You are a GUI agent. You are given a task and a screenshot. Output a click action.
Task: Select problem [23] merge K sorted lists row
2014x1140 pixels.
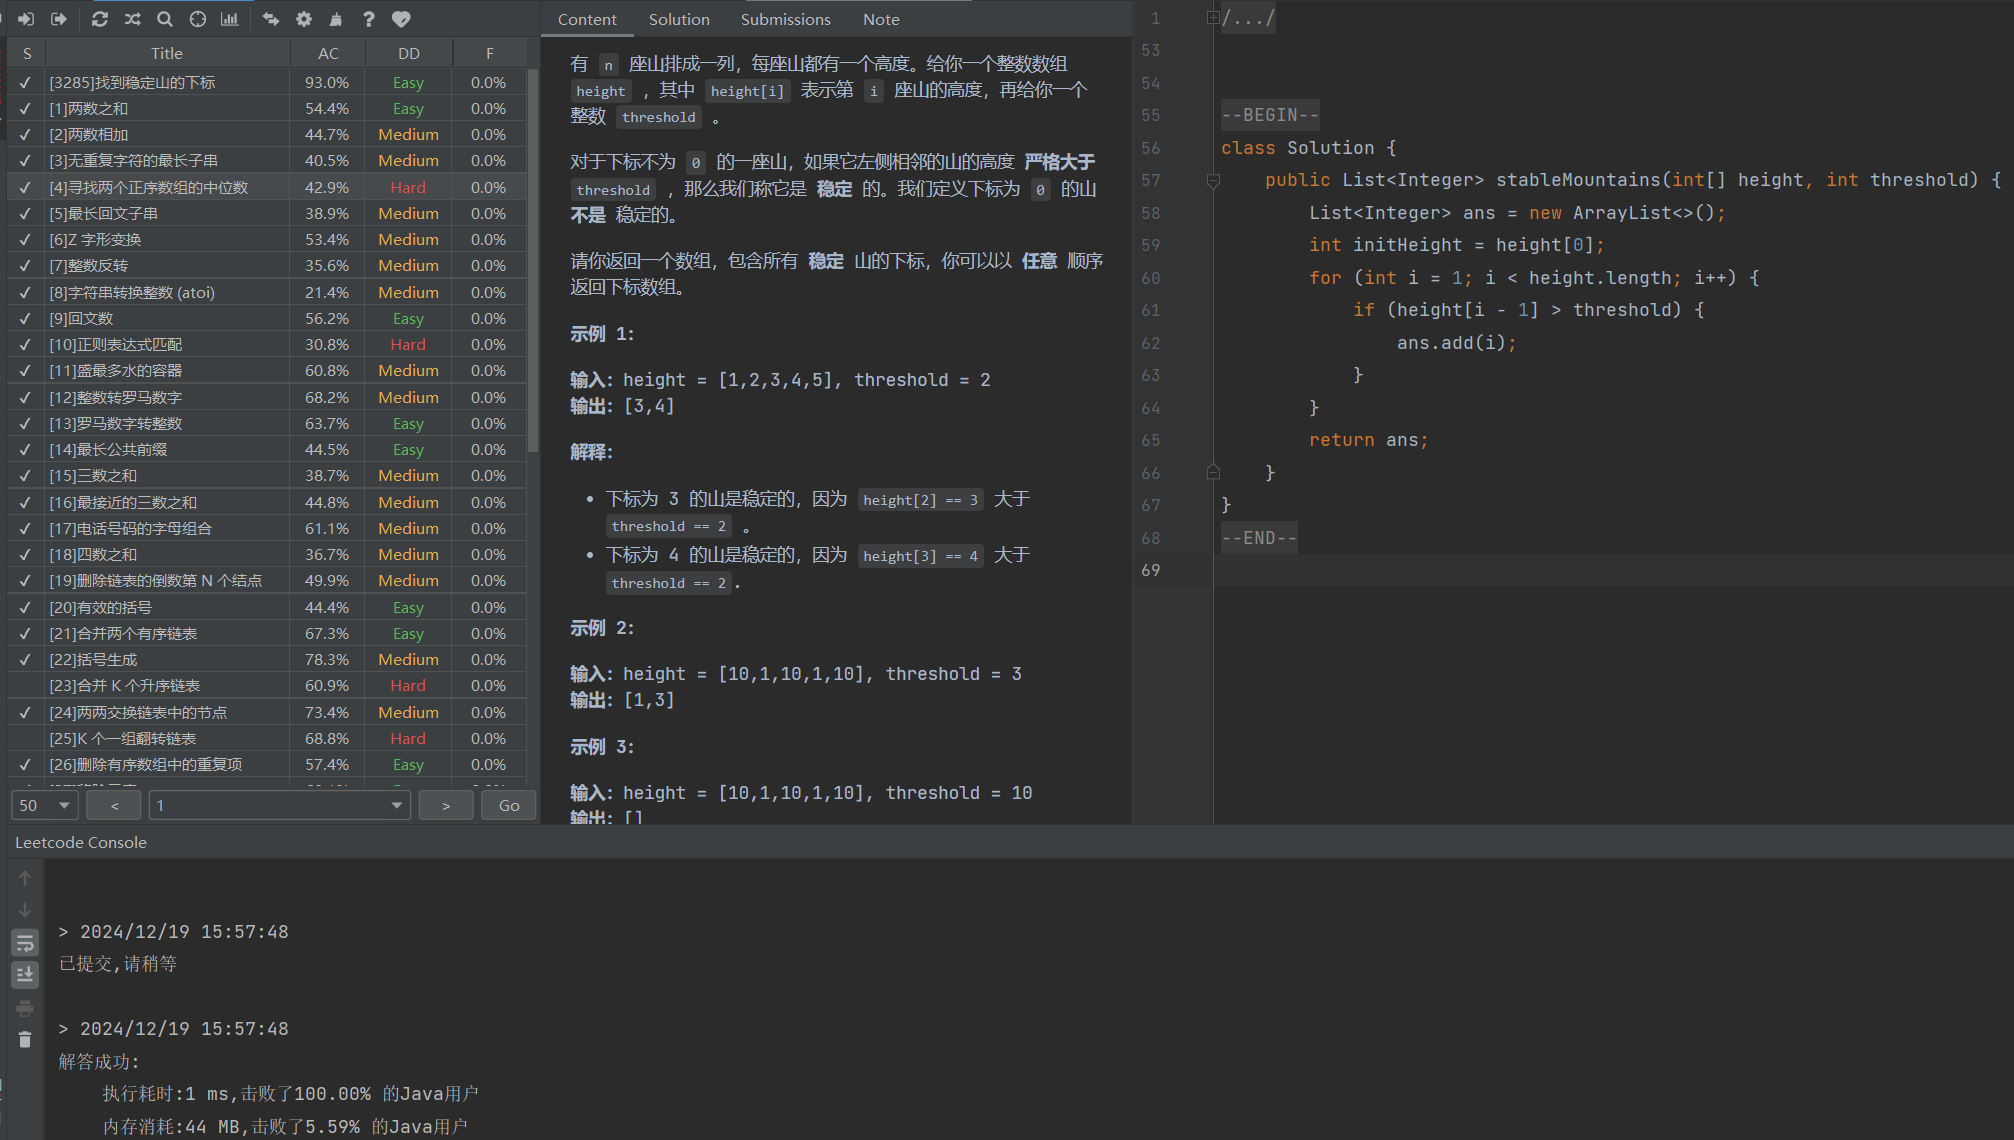[x=125, y=686]
